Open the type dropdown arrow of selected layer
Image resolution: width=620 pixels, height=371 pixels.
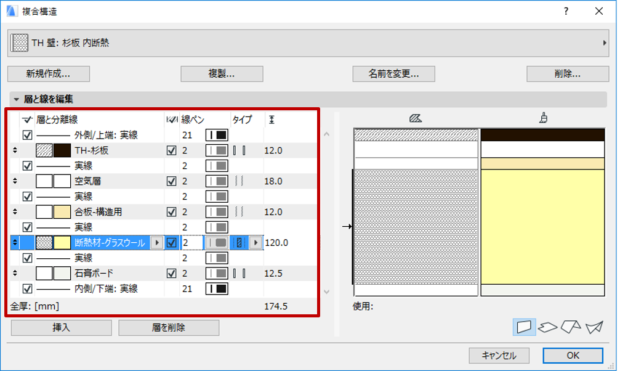click(255, 242)
